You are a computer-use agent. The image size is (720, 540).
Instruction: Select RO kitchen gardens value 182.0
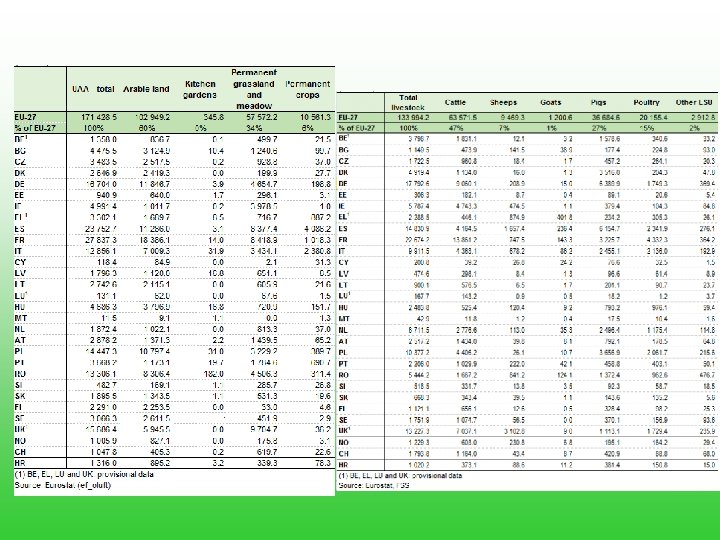214,374
